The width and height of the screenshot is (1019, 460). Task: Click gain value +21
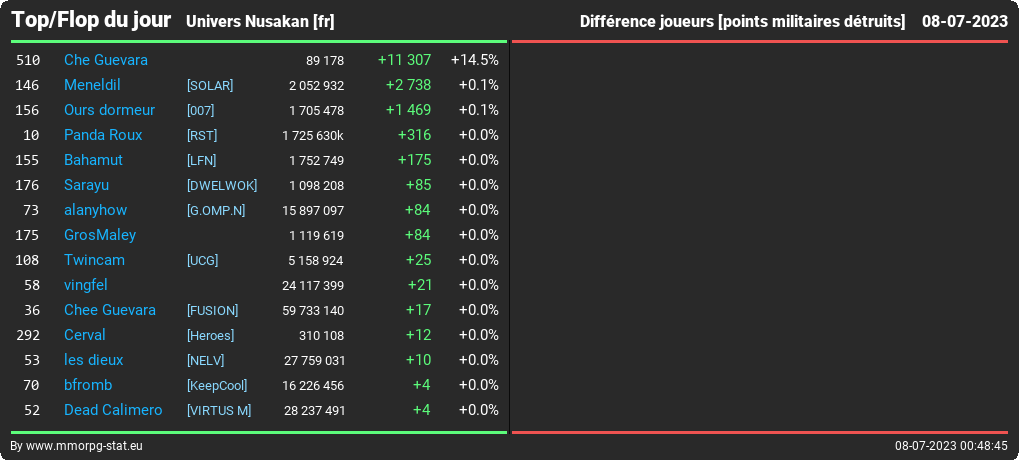pos(420,285)
